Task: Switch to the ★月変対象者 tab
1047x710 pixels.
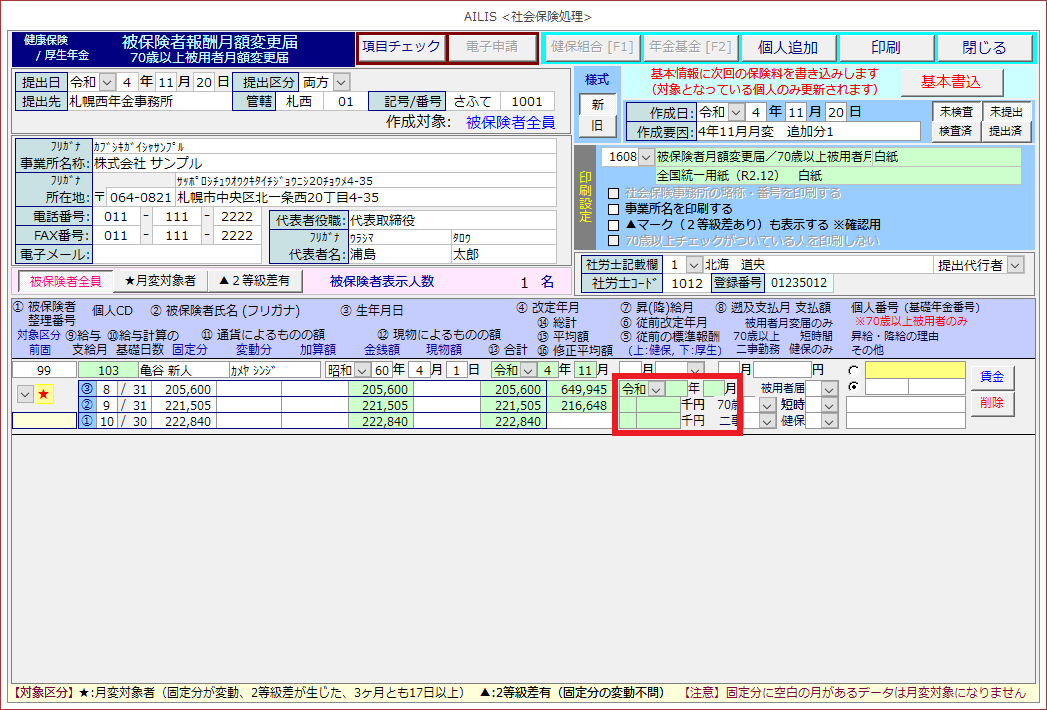Action: point(160,281)
